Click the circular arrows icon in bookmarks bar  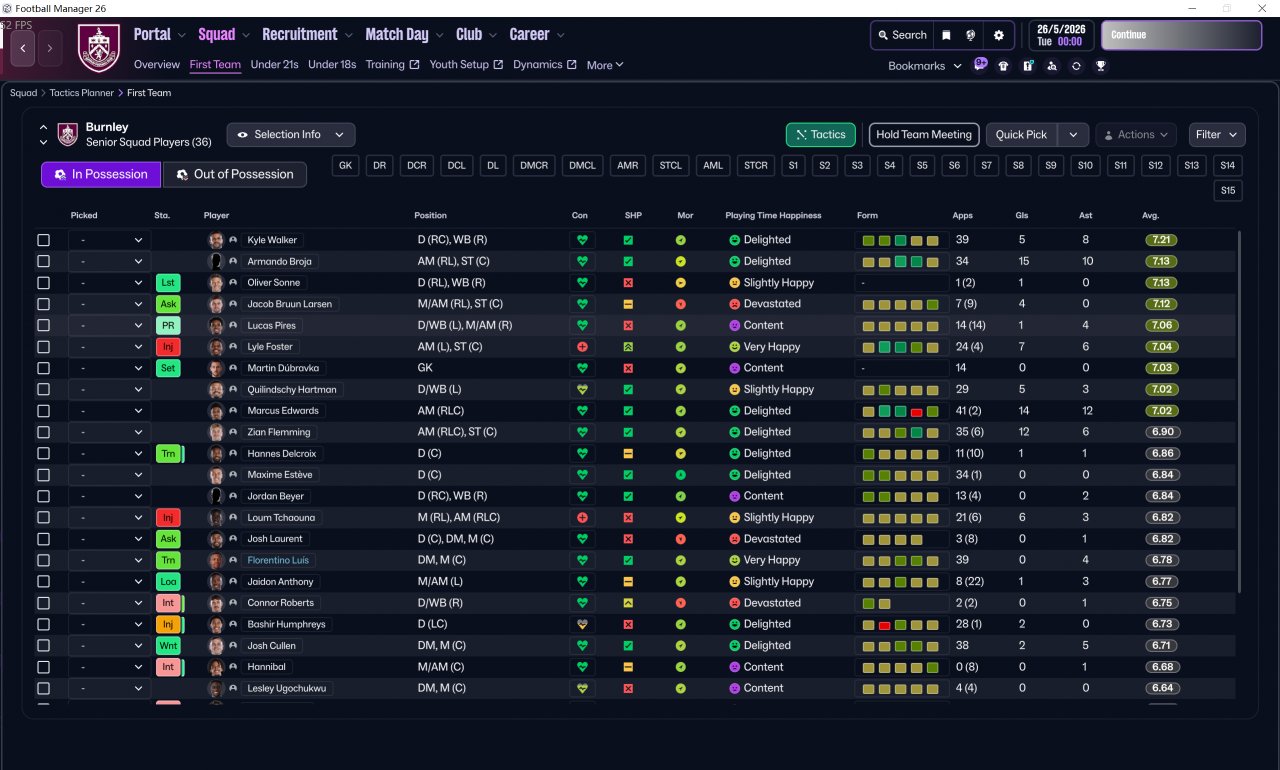tap(1076, 66)
